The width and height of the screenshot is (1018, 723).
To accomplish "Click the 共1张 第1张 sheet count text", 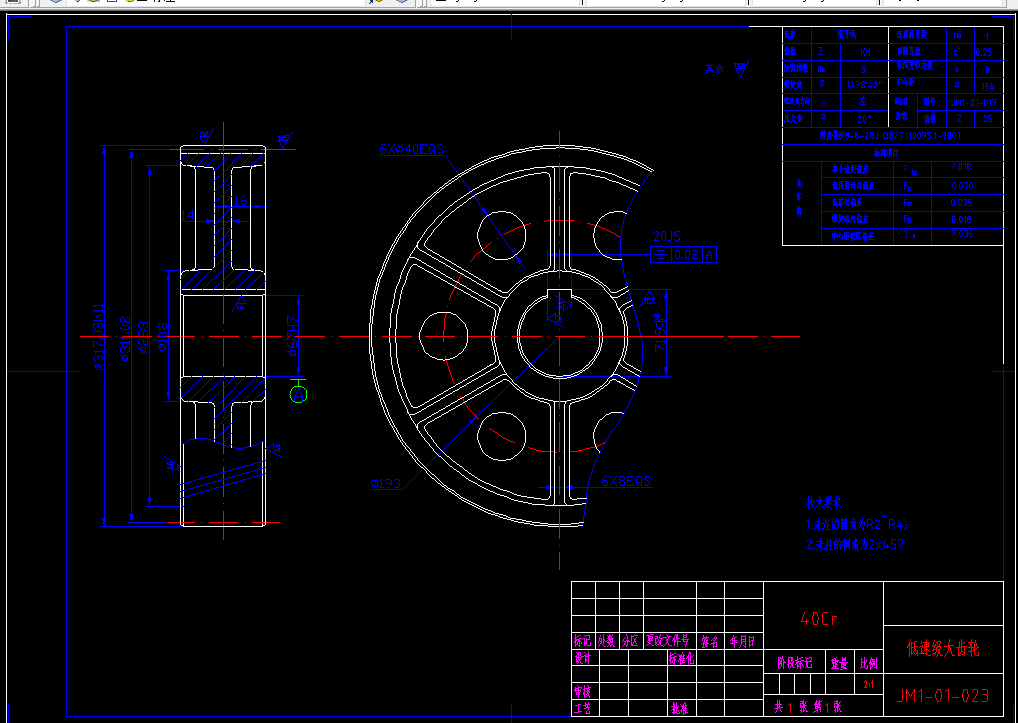I will [x=808, y=707].
